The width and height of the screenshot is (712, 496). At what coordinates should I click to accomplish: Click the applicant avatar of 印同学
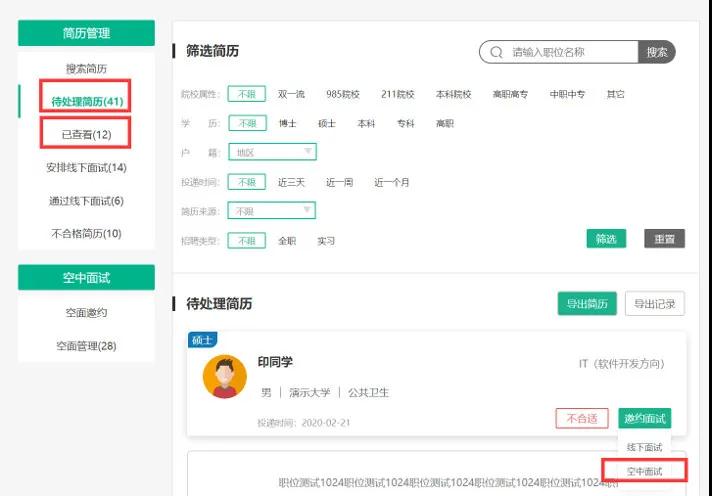click(x=224, y=376)
